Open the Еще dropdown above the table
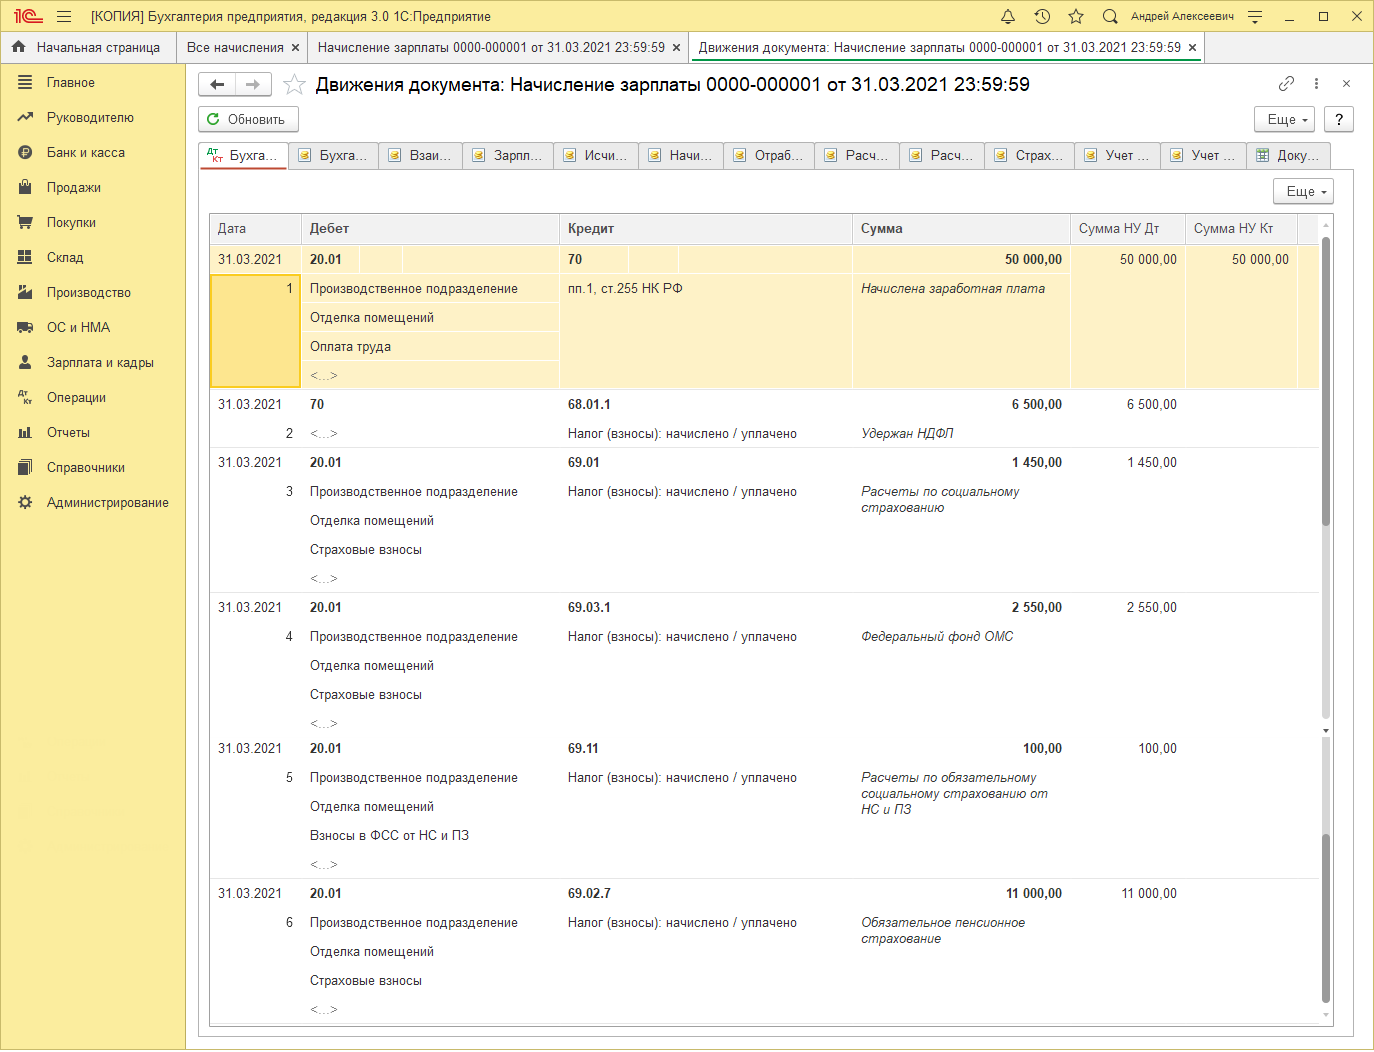 pyautogui.click(x=1303, y=191)
